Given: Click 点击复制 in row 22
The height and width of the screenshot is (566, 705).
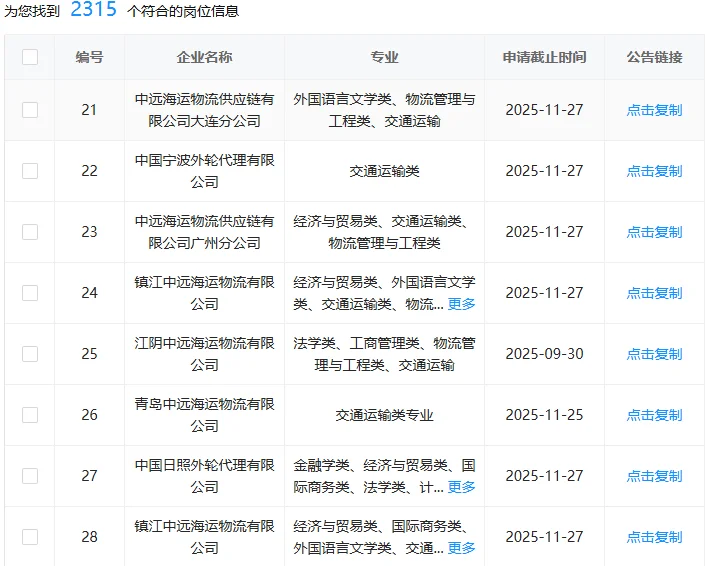Looking at the screenshot, I should click(655, 171).
